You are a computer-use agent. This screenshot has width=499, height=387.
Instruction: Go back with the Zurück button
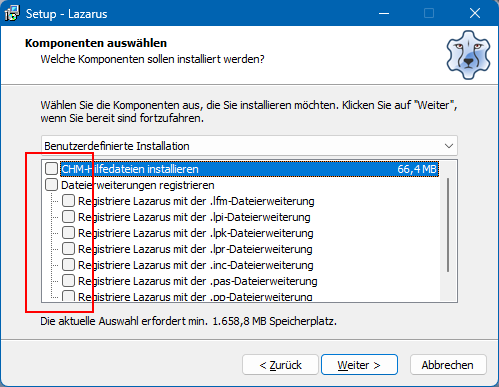(x=280, y=365)
